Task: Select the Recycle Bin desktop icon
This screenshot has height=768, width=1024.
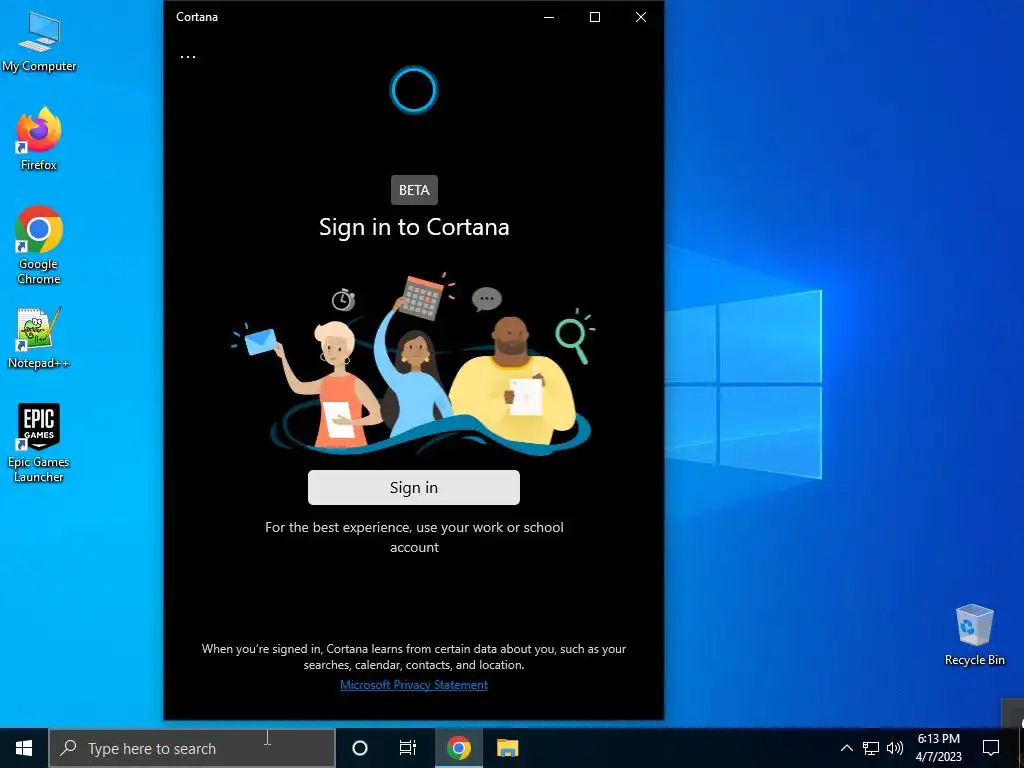Action: pyautogui.click(x=974, y=635)
